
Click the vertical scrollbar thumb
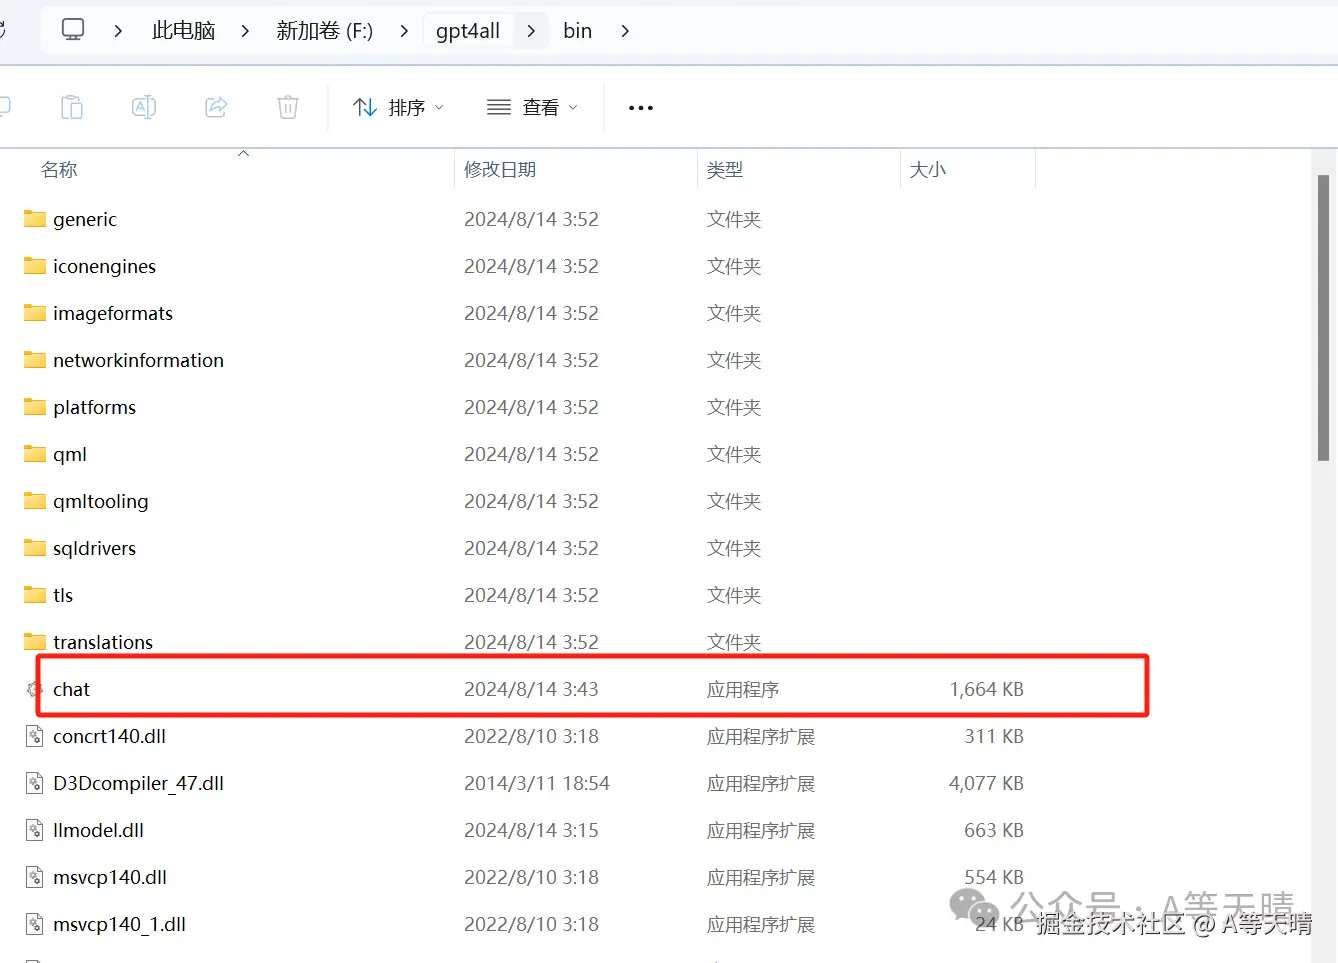click(1323, 318)
